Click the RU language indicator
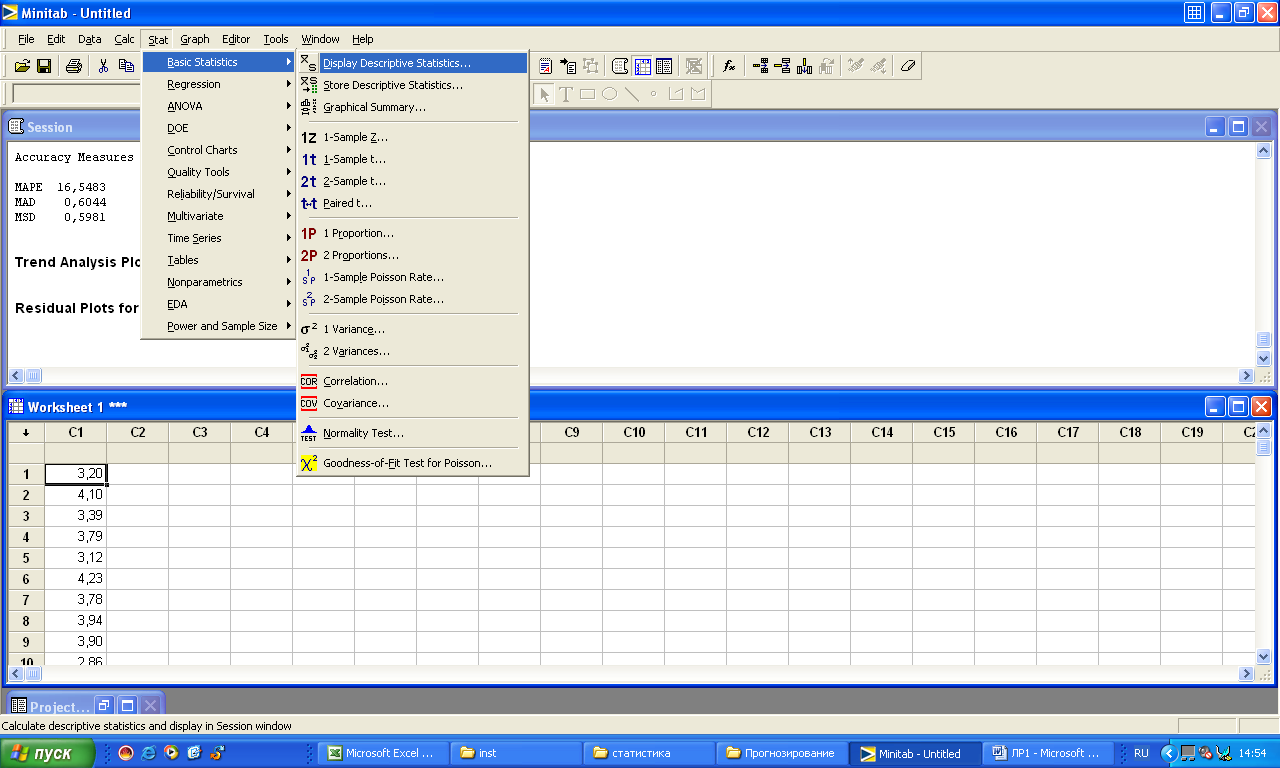Viewport: 1280px width, 768px height. (x=1141, y=753)
